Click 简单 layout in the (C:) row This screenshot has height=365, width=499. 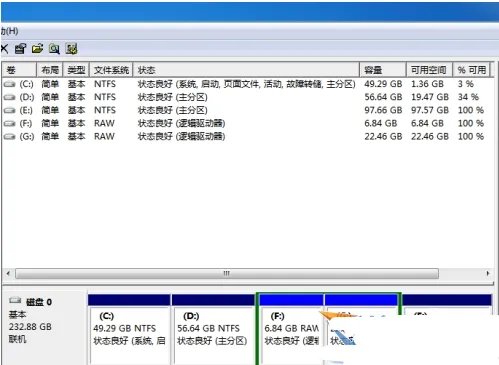(x=50, y=84)
